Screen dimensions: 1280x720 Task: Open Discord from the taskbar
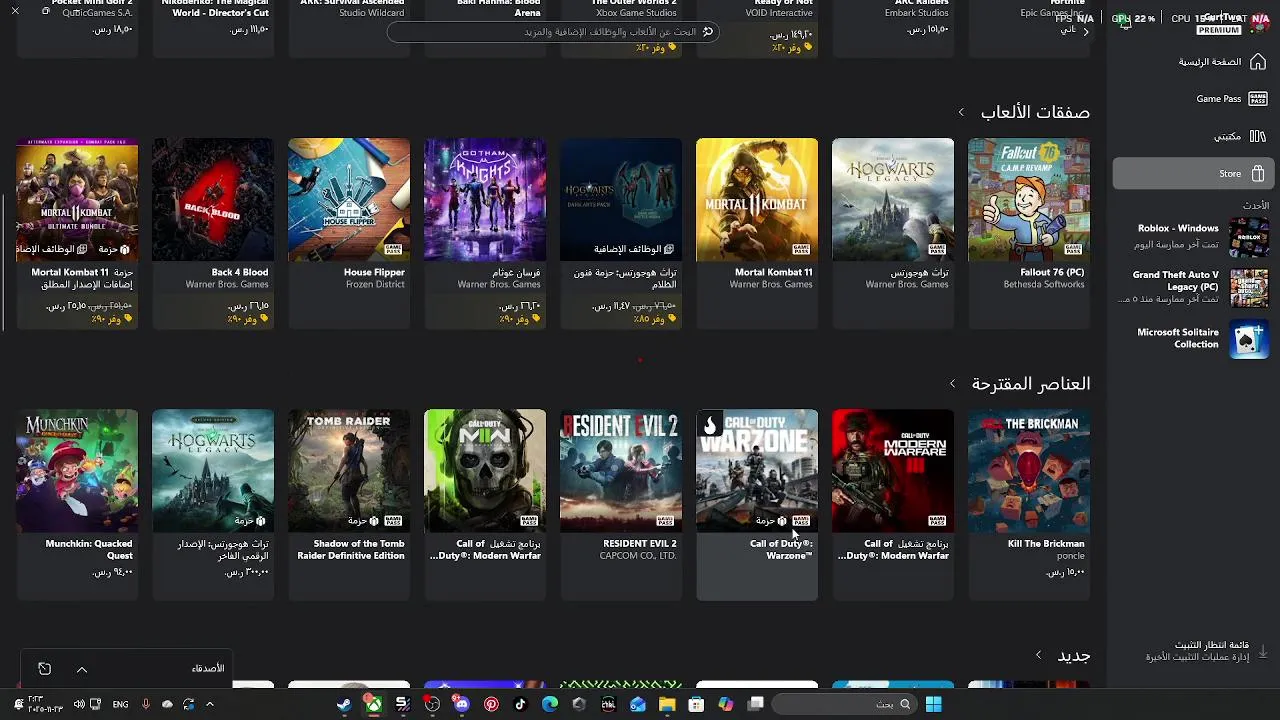click(x=461, y=705)
